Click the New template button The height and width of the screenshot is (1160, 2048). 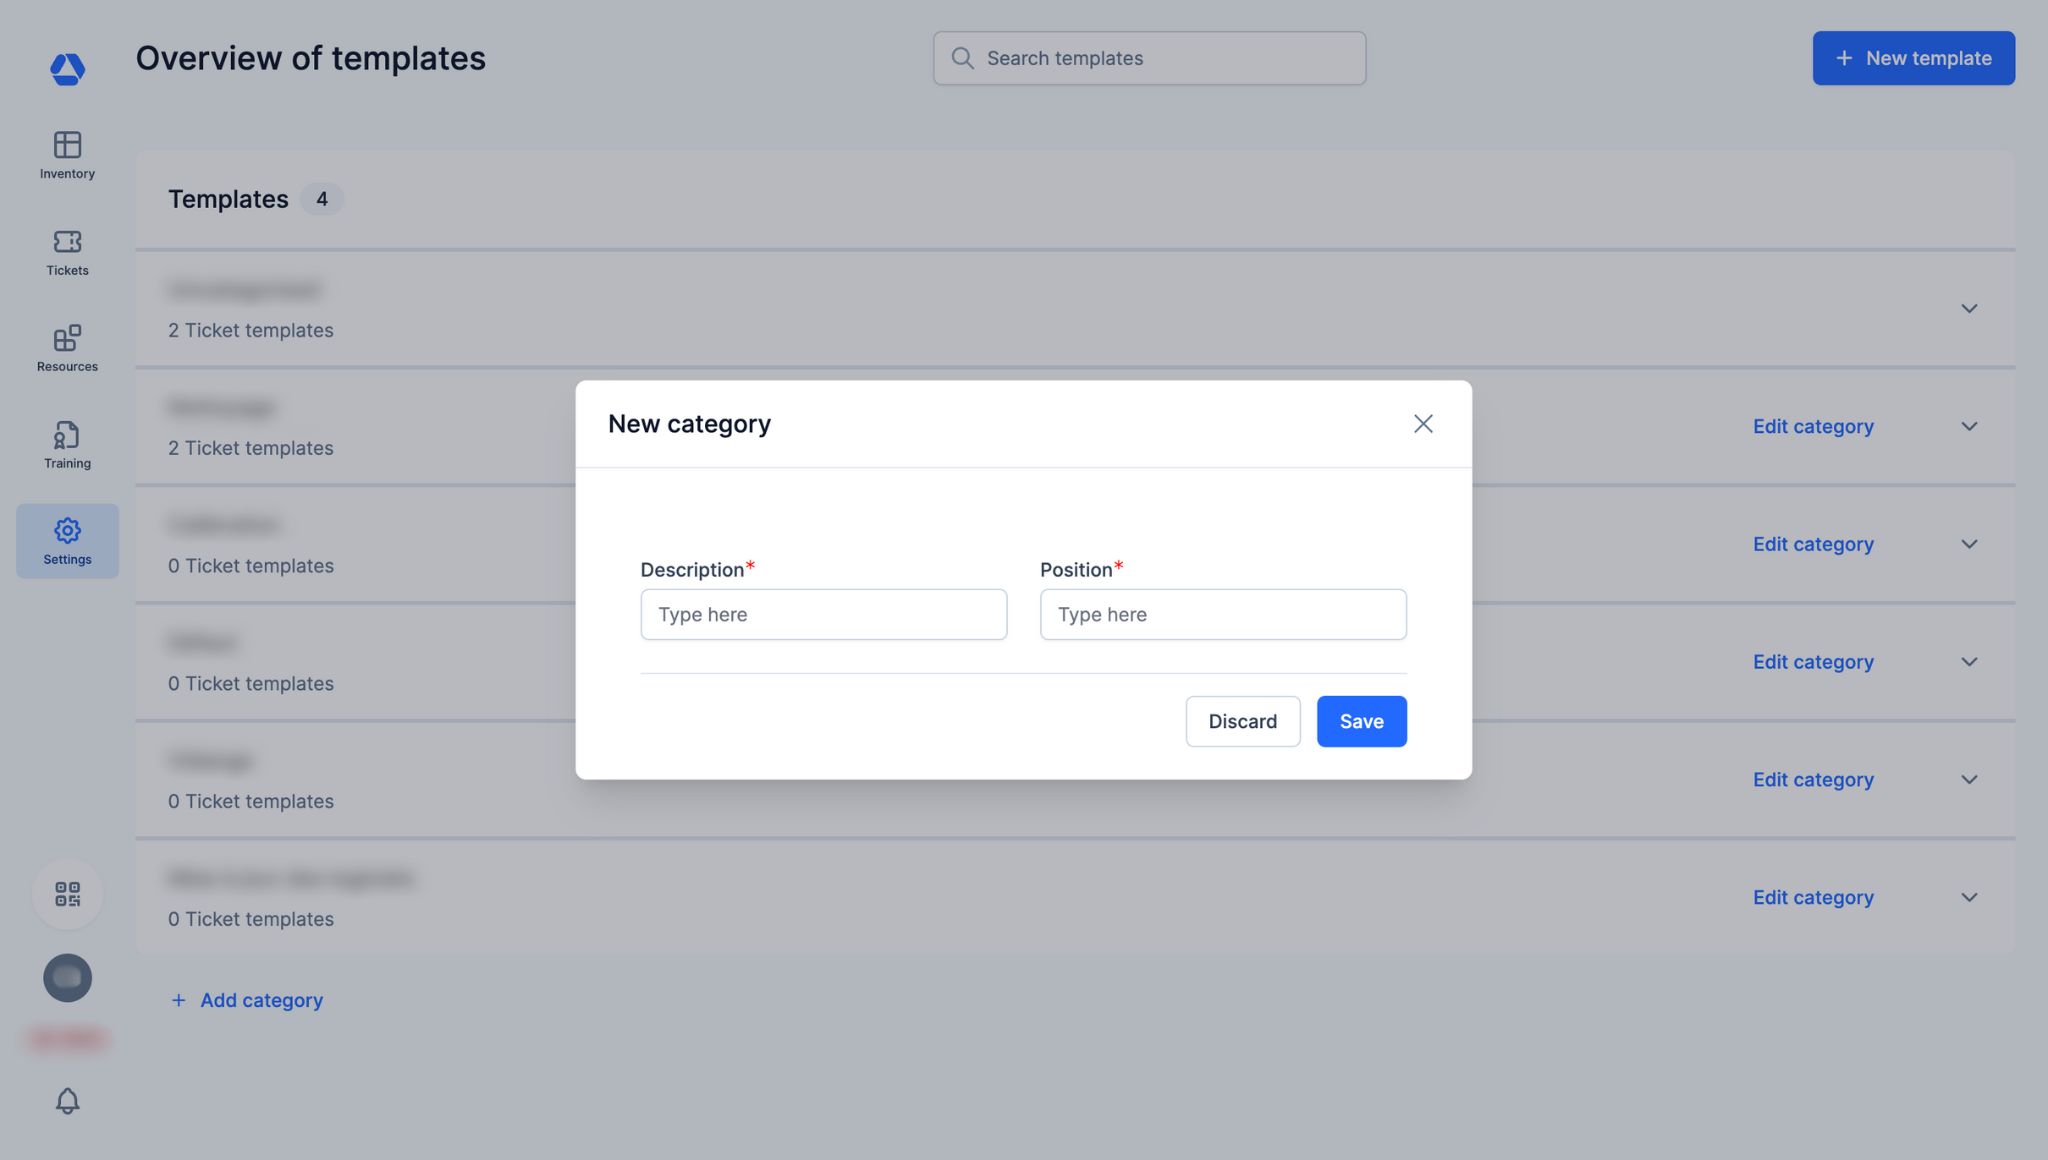[1913, 58]
